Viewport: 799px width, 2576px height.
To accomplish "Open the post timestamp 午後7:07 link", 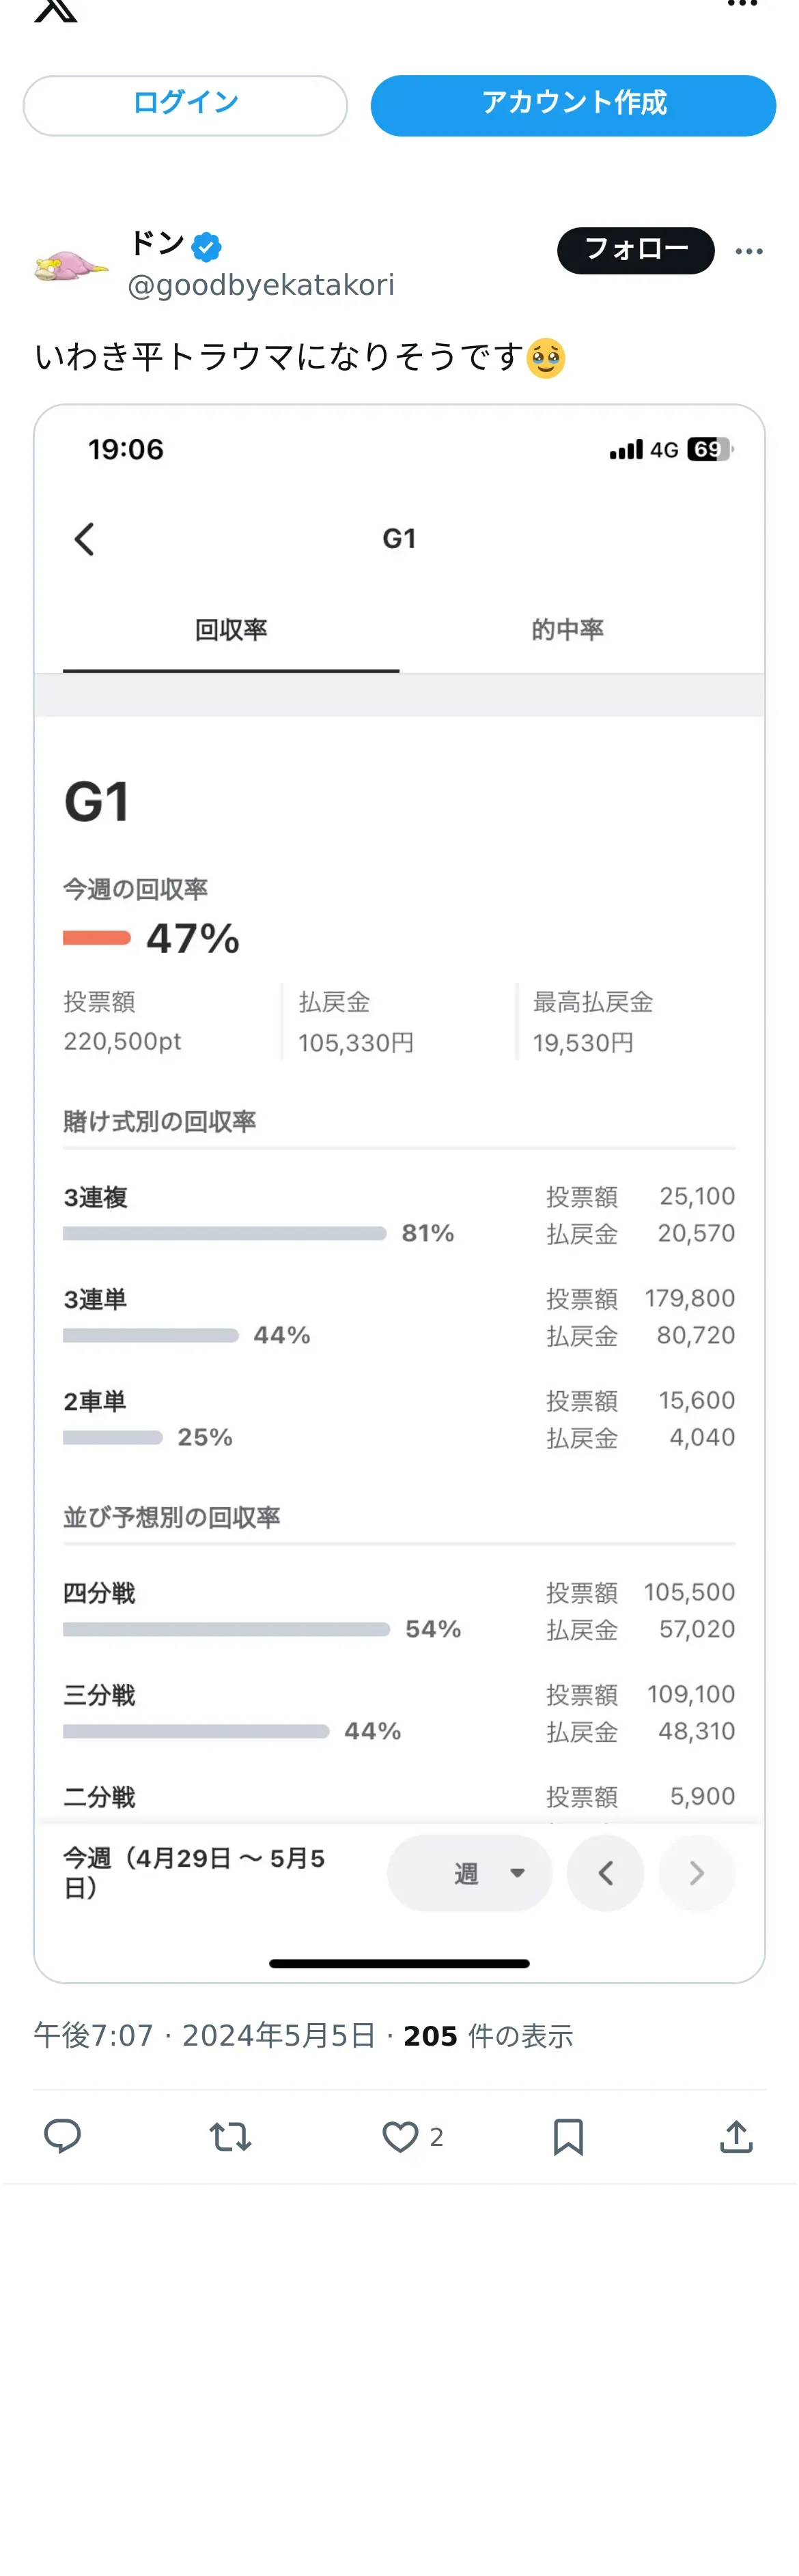I will pos(93,2036).
